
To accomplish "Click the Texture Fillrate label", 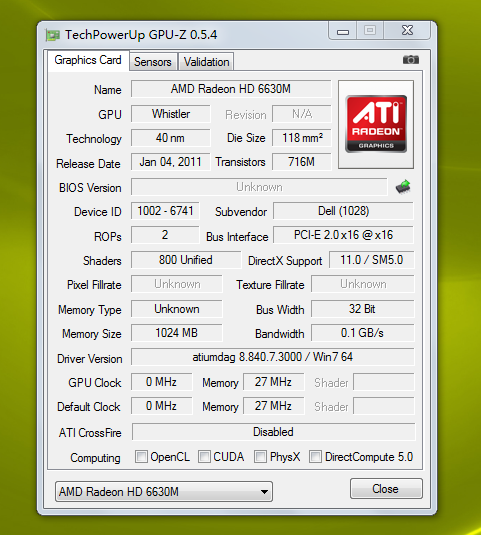I will [x=270, y=285].
